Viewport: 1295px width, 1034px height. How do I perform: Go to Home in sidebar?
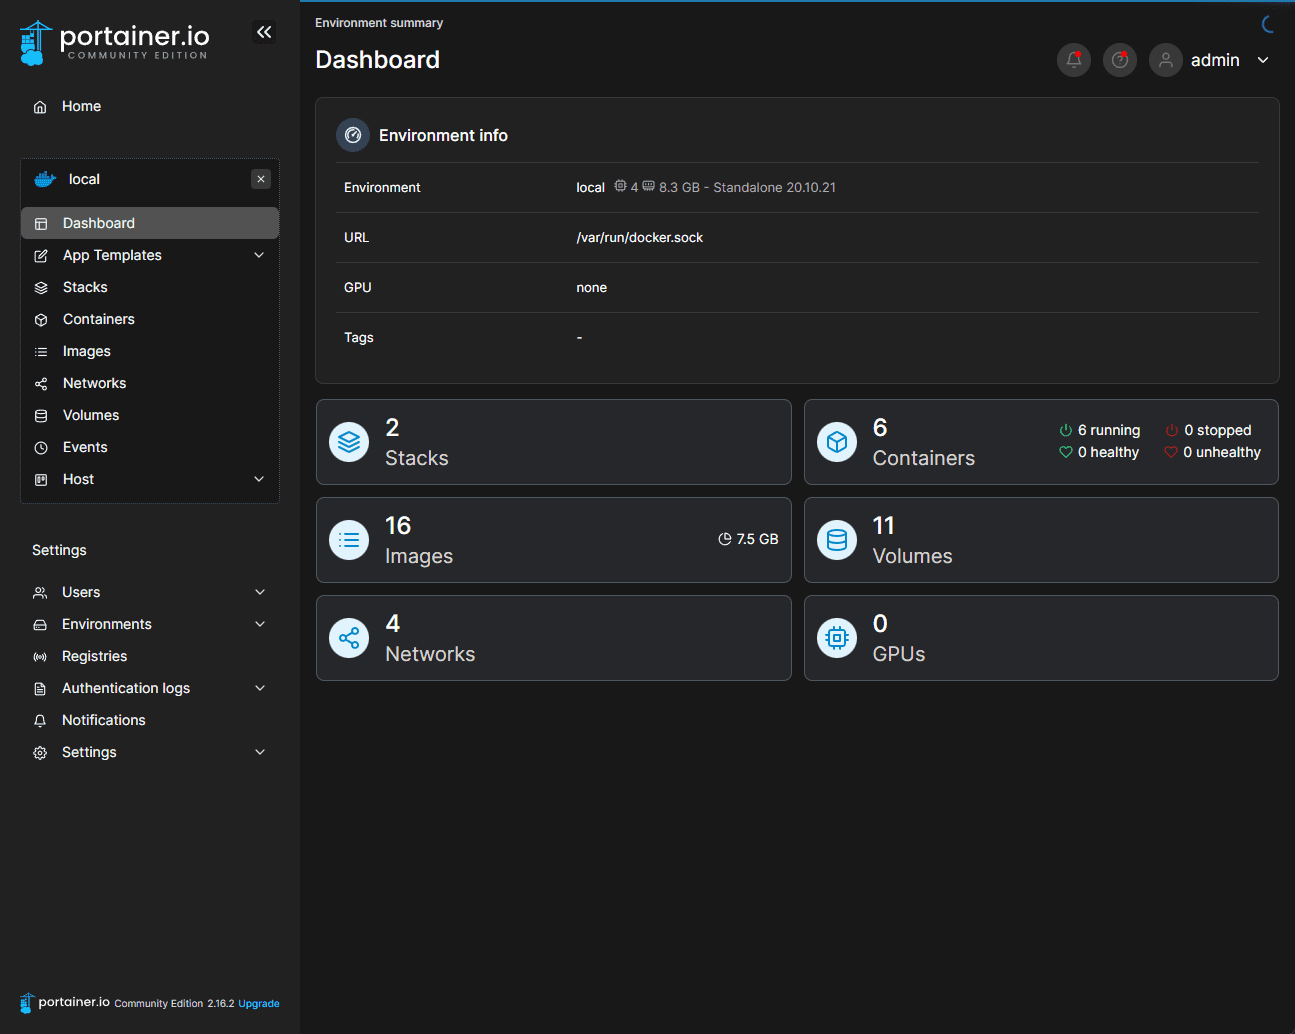tap(81, 106)
